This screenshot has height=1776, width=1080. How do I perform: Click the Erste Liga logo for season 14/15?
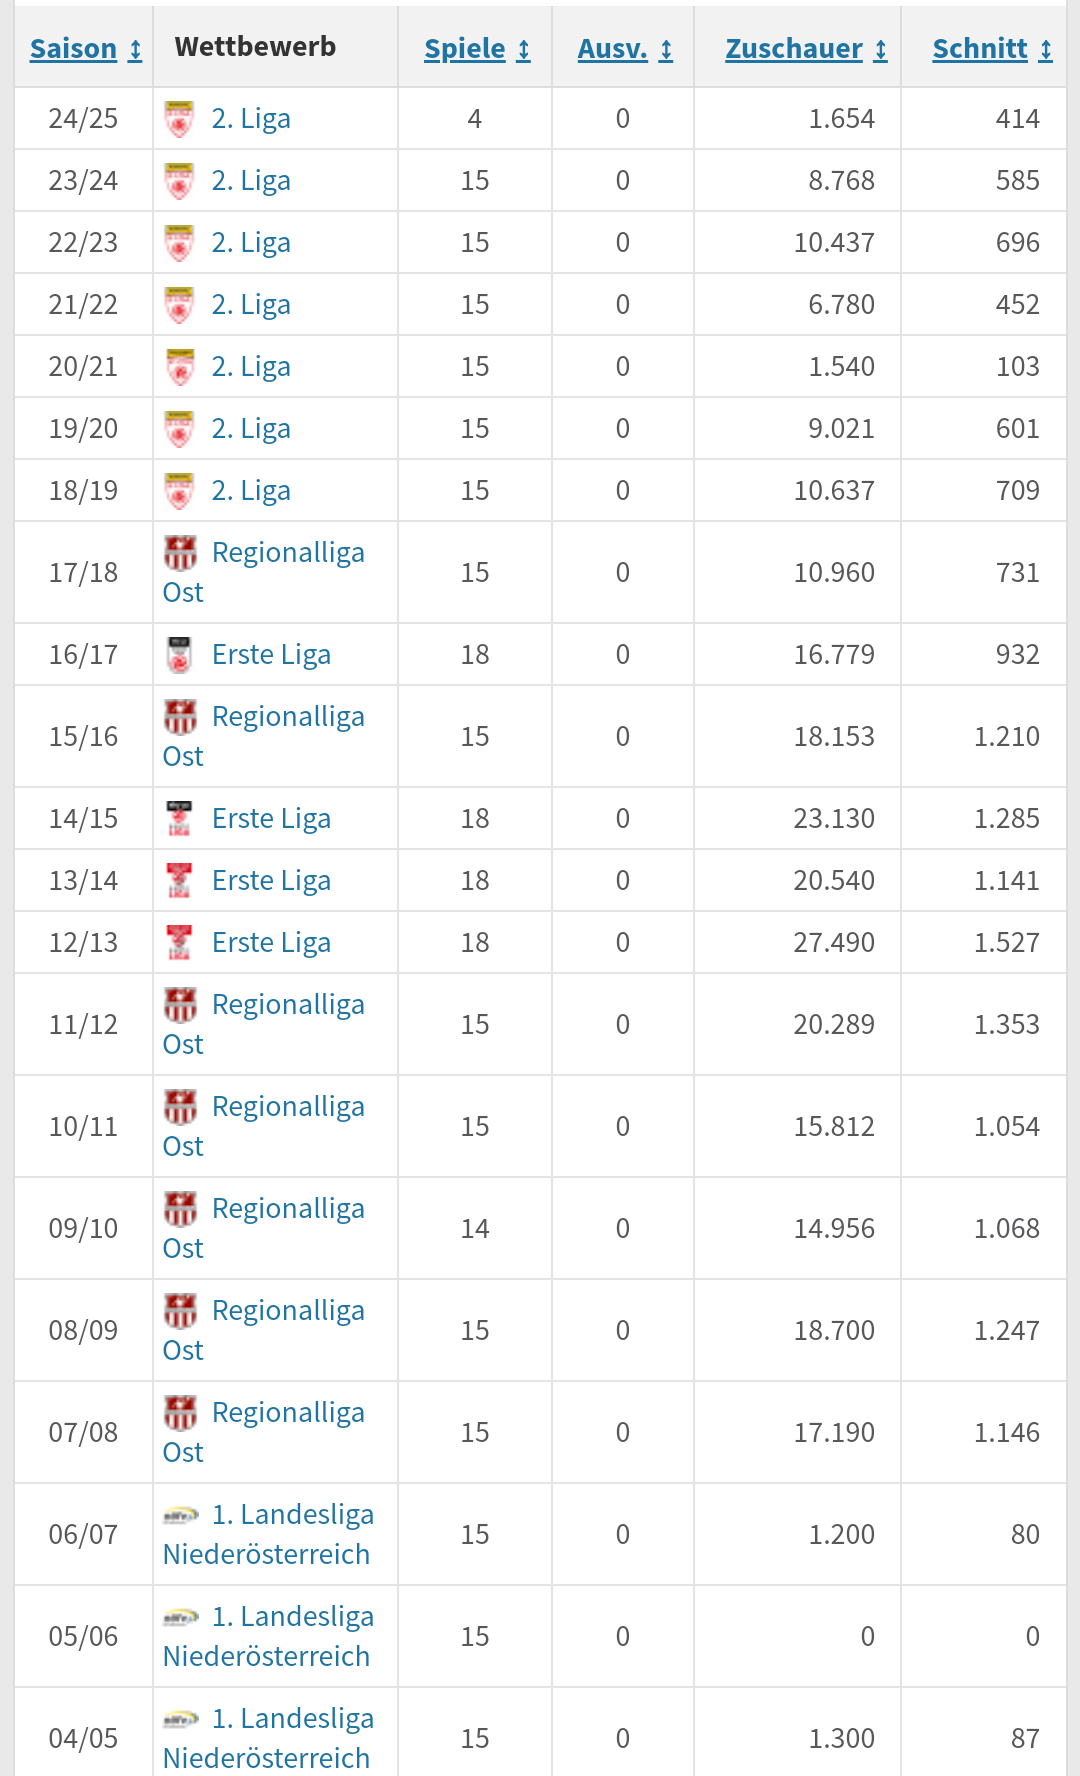(180, 819)
